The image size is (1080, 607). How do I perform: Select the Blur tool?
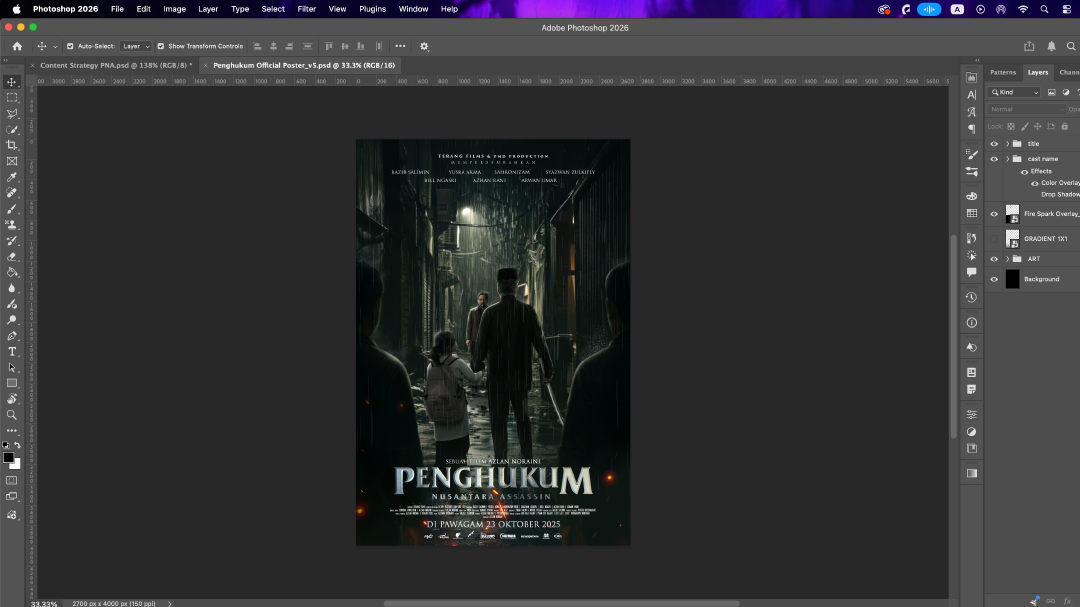[12, 288]
